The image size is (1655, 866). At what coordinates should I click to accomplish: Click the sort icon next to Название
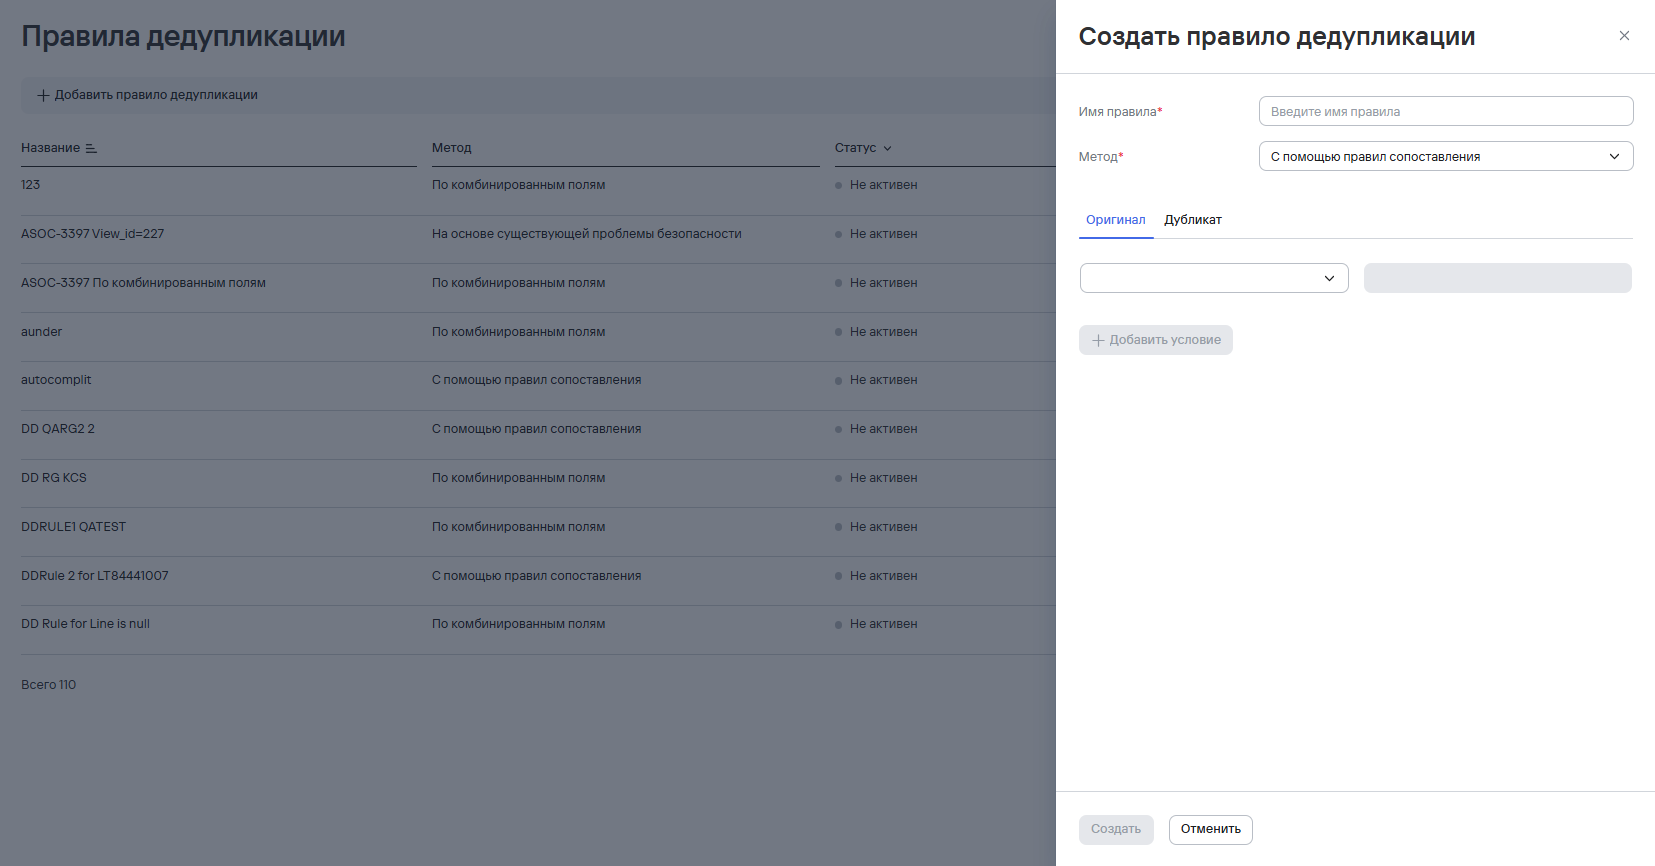91,148
